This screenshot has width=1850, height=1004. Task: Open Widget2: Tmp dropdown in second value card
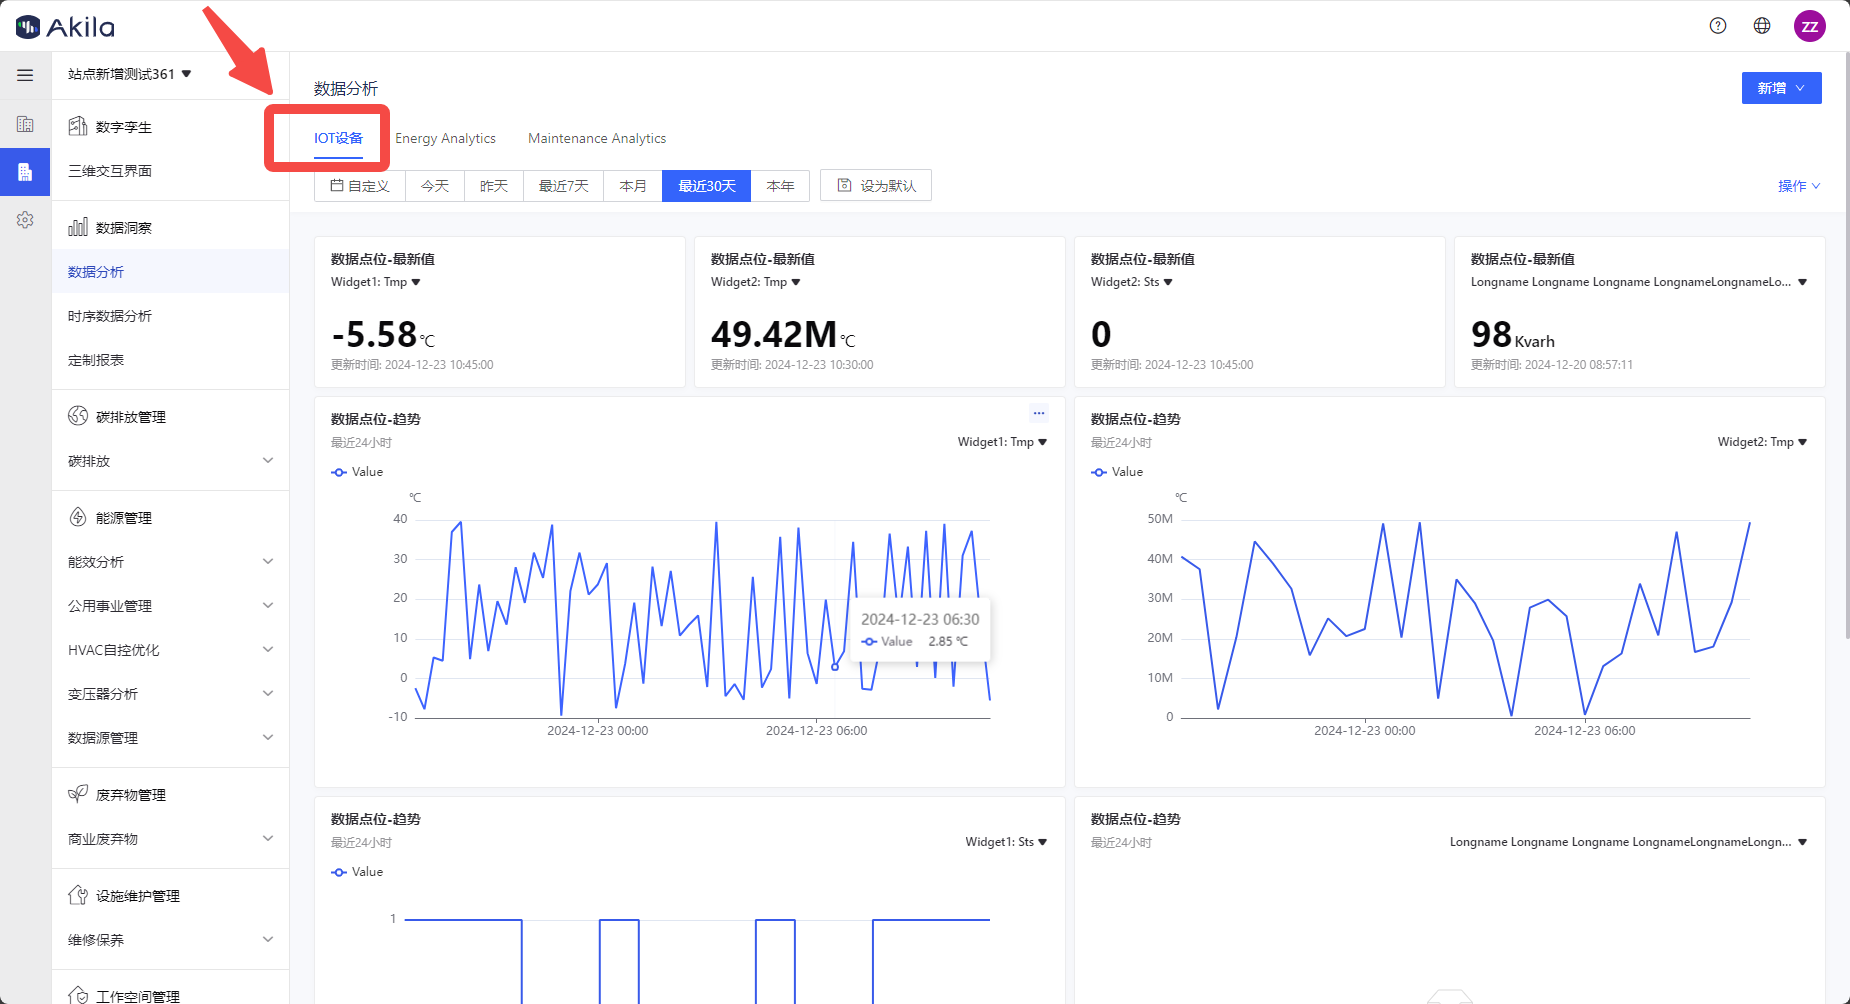point(756,282)
